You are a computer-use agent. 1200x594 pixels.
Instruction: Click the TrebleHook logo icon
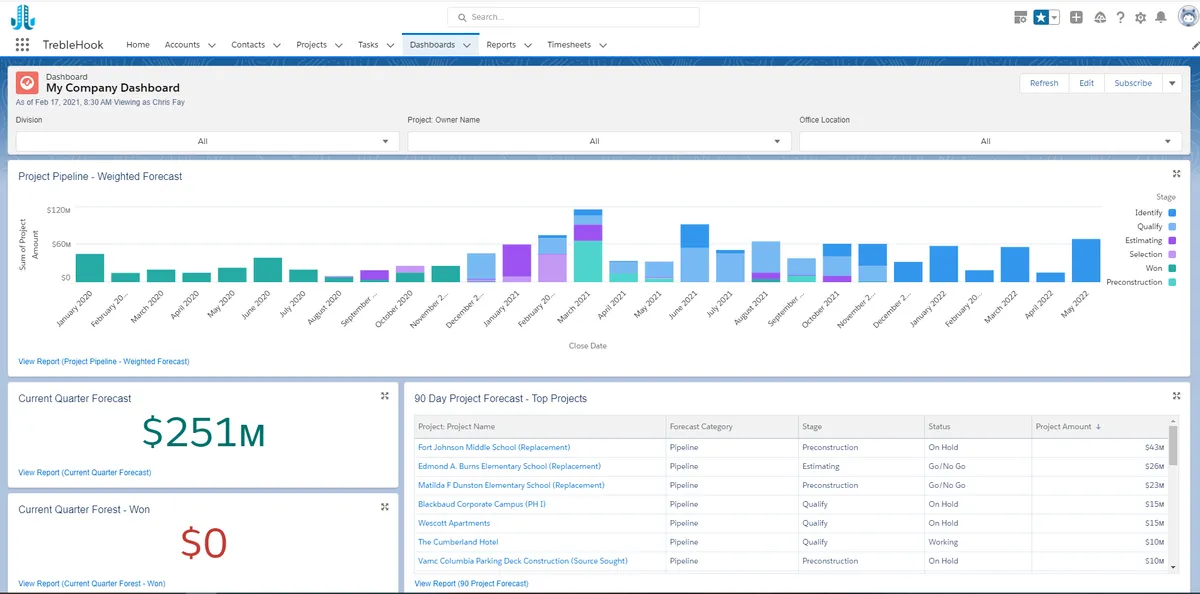pos(23,17)
